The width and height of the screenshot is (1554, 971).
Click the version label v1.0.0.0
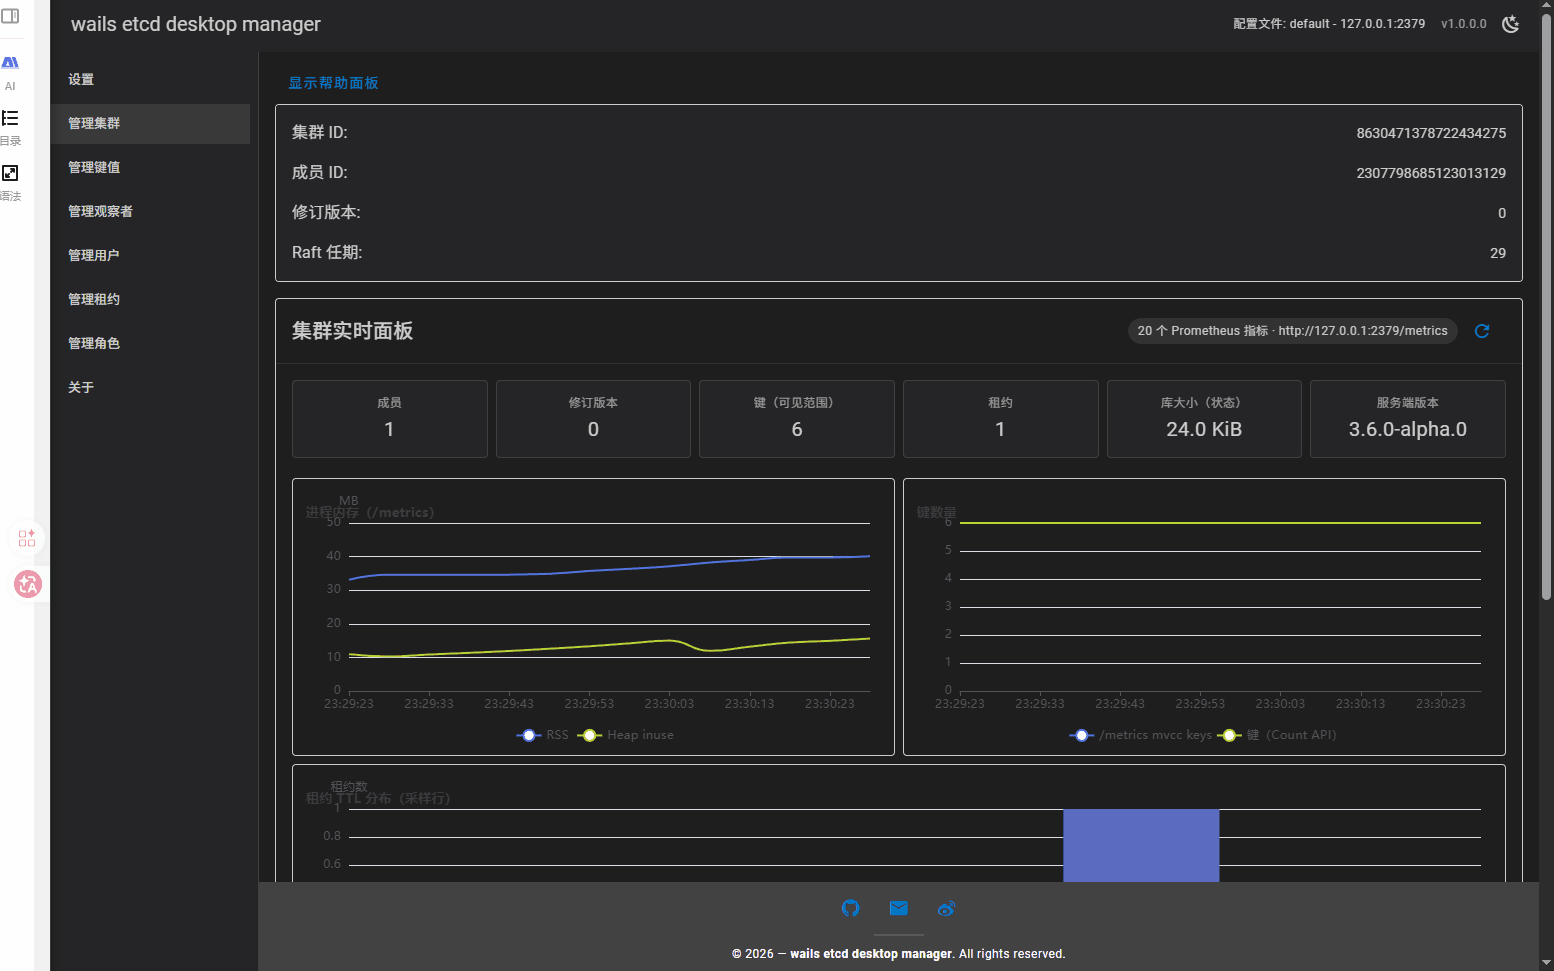tap(1464, 24)
